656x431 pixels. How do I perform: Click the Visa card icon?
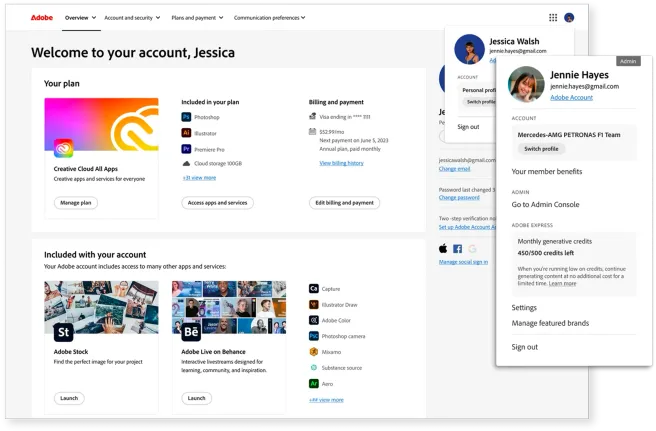pos(313,116)
